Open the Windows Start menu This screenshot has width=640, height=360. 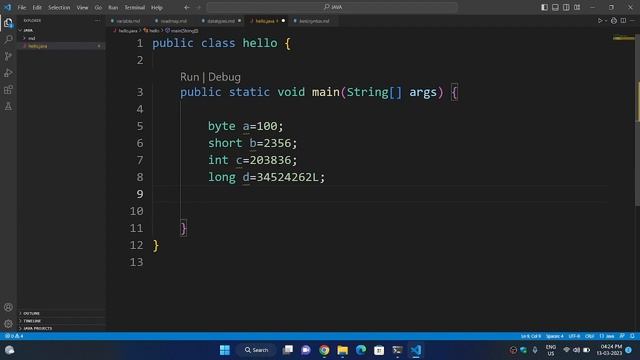224,350
